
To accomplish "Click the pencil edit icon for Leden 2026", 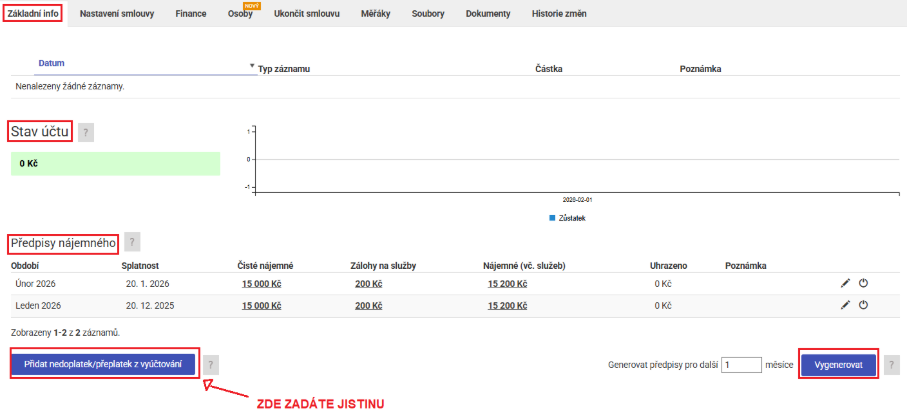I will pyautogui.click(x=845, y=304).
